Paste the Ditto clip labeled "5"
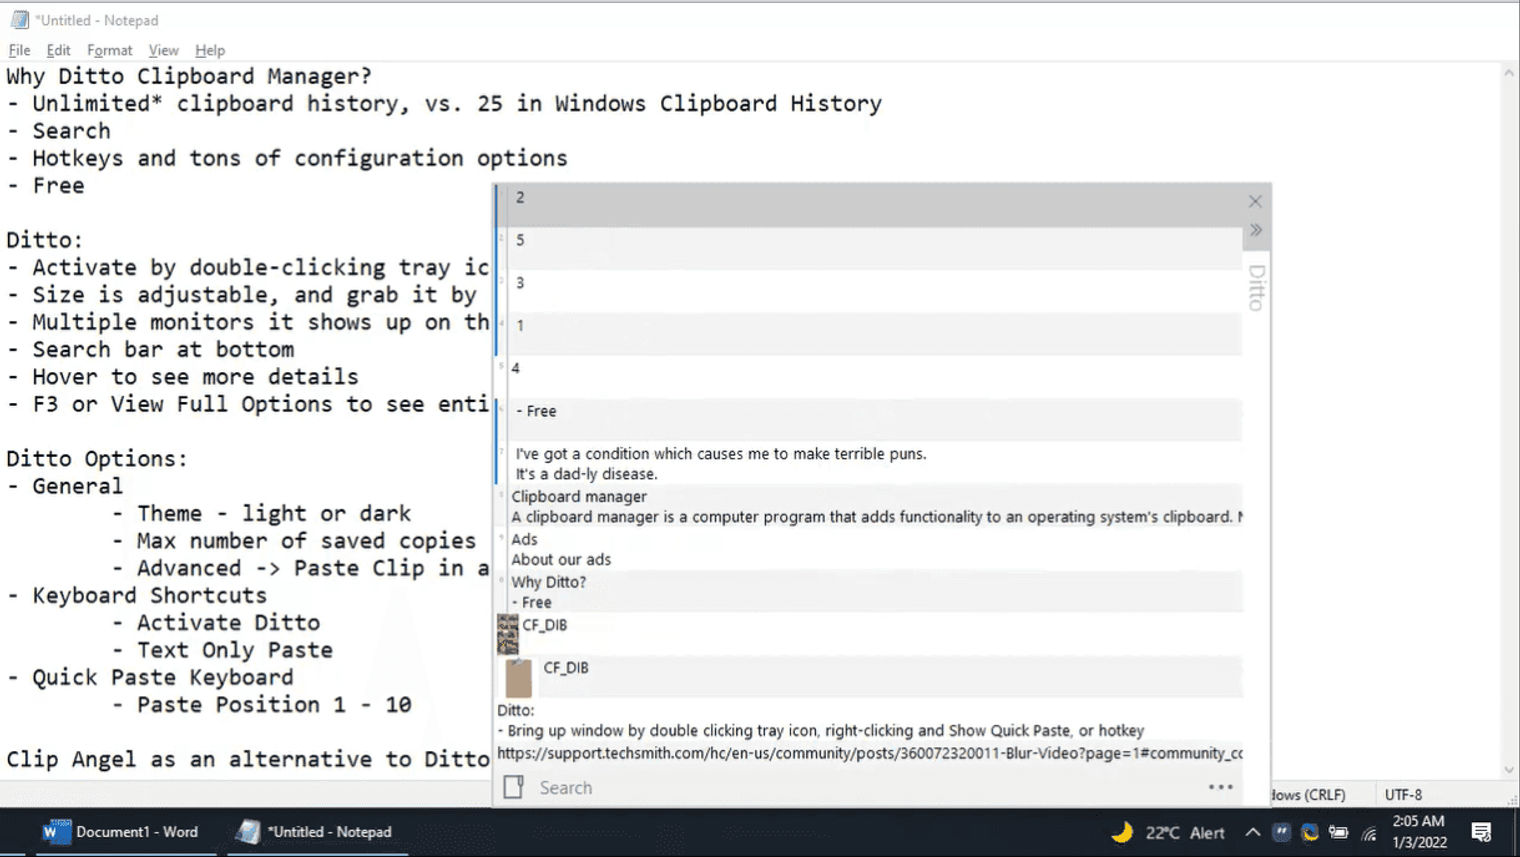This screenshot has height=857, width=1520. 870,248
